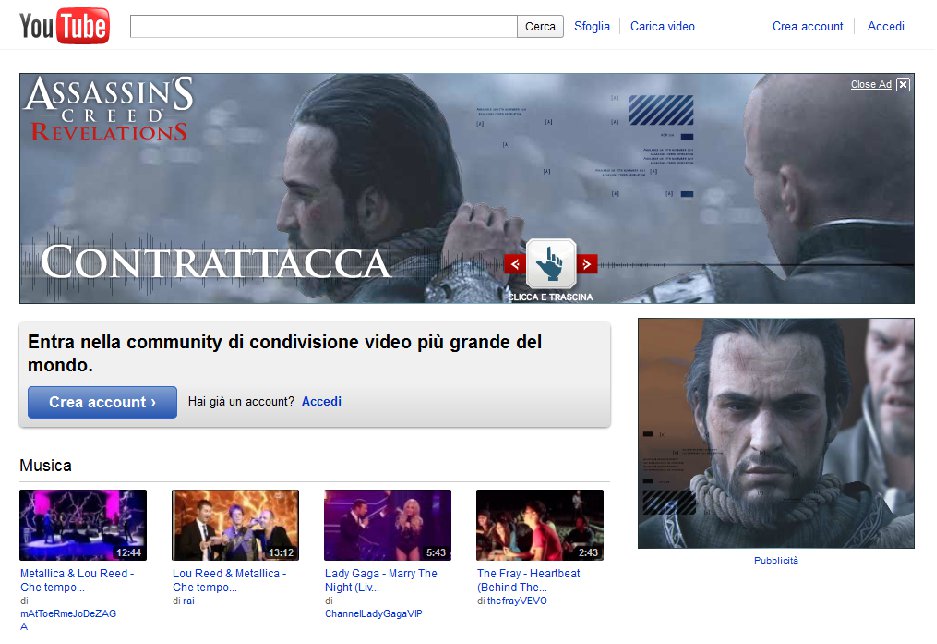
Task: Click the Close Ad text link
Action: (871, 84)
